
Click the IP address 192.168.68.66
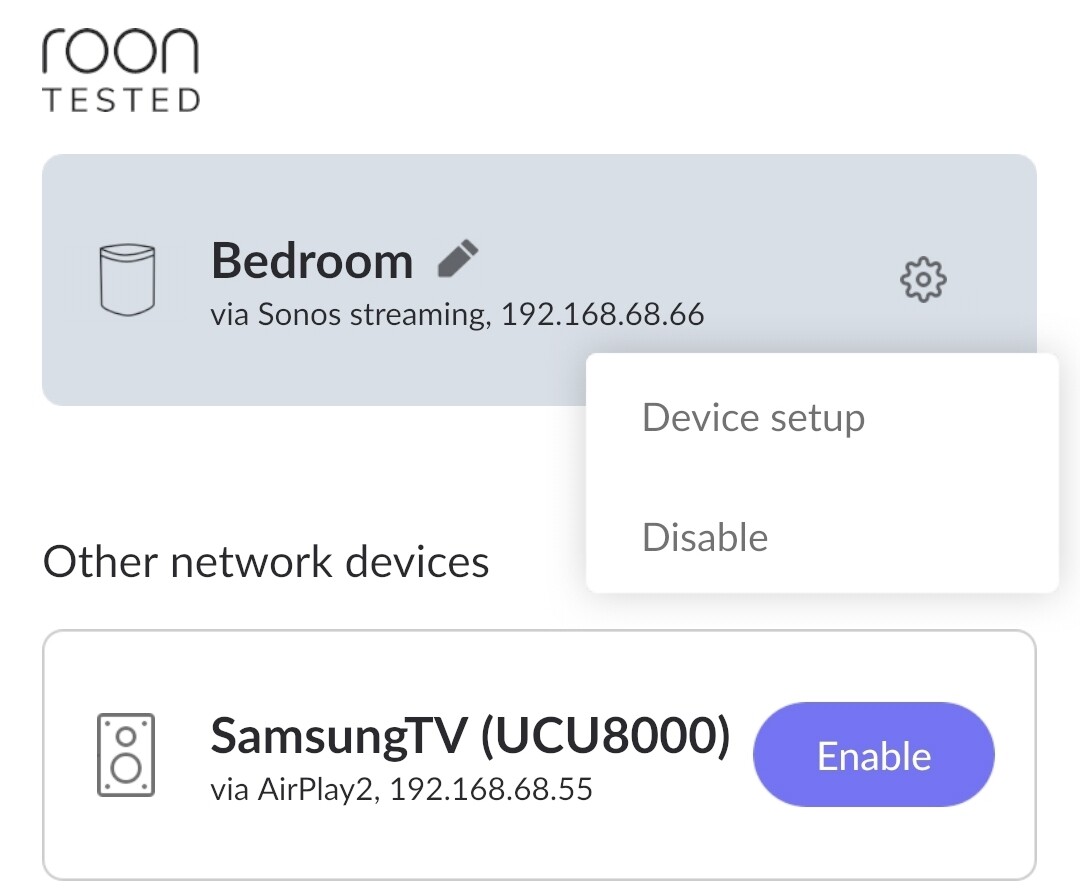[603, 316]
